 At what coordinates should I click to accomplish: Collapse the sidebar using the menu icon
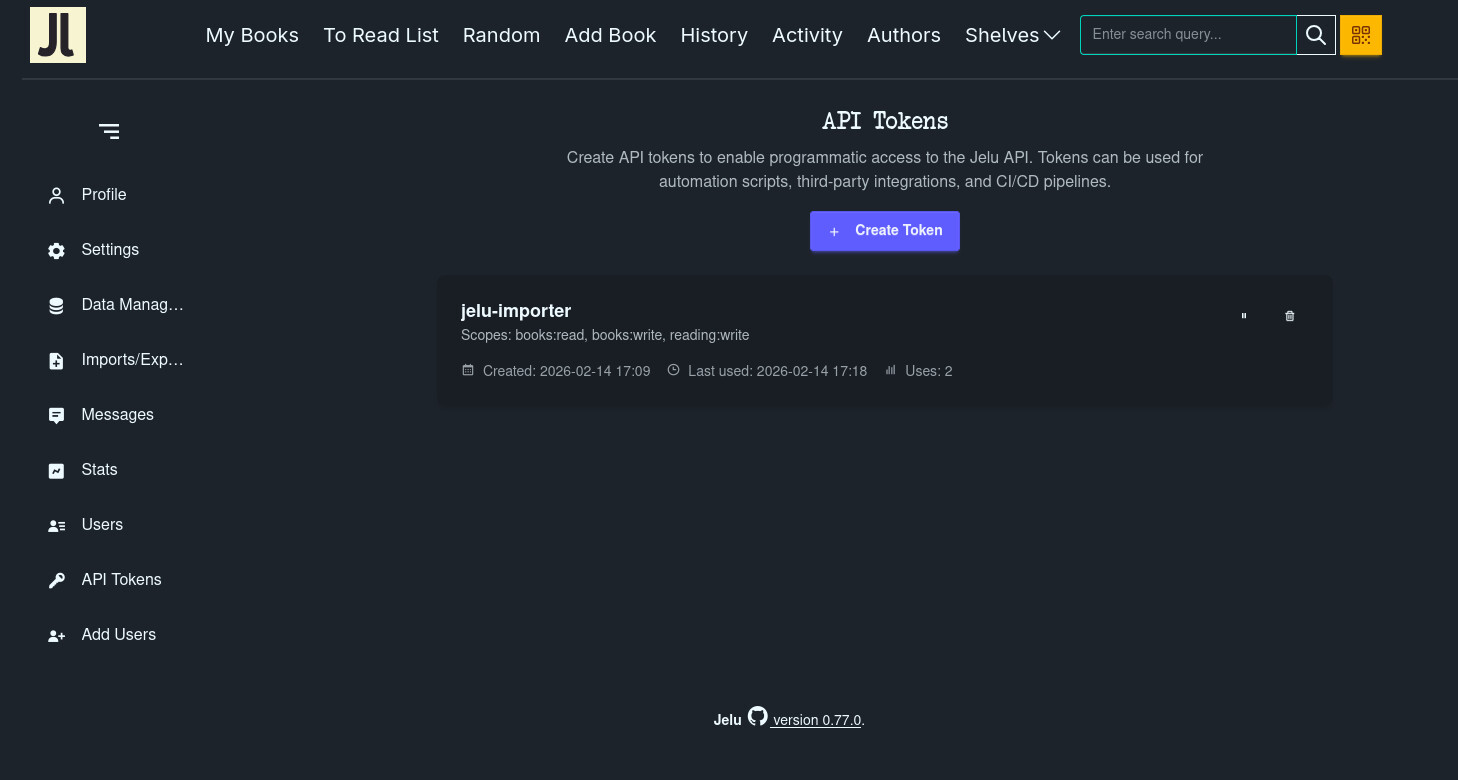109,131
